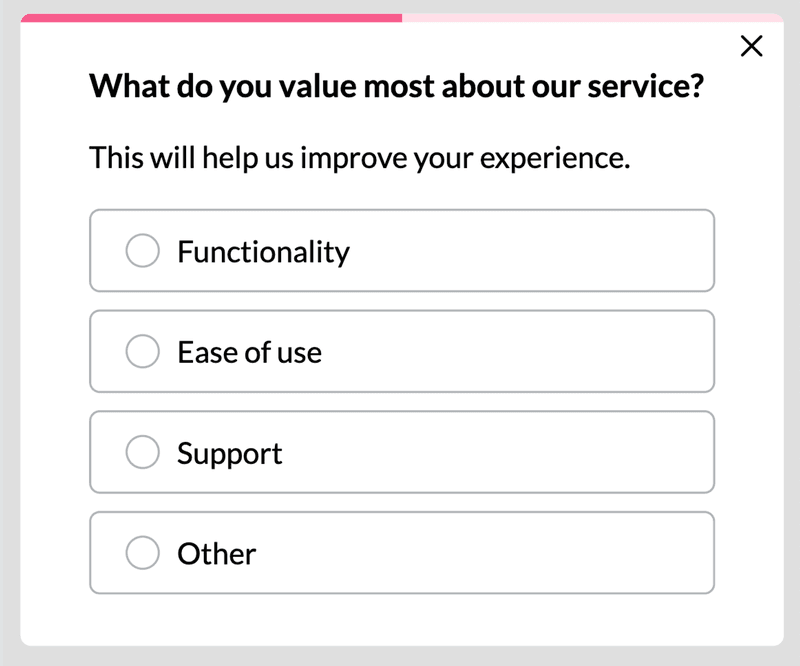
Task: Choose the Other answer row
Action: (400, 552)
